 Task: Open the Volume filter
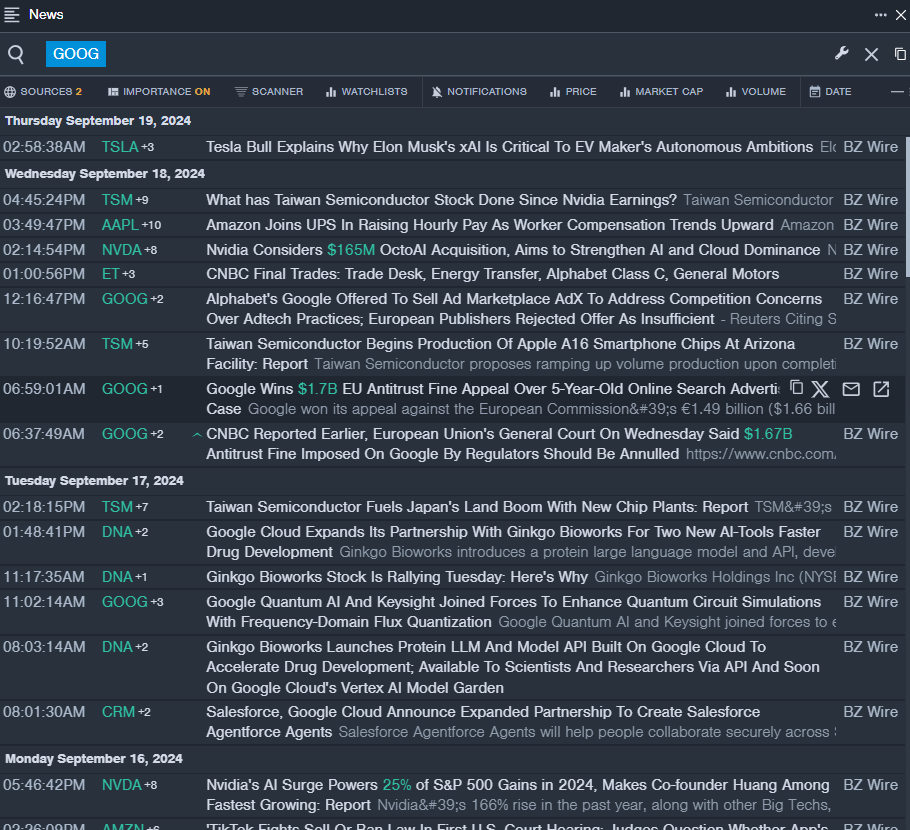(756, 92)
